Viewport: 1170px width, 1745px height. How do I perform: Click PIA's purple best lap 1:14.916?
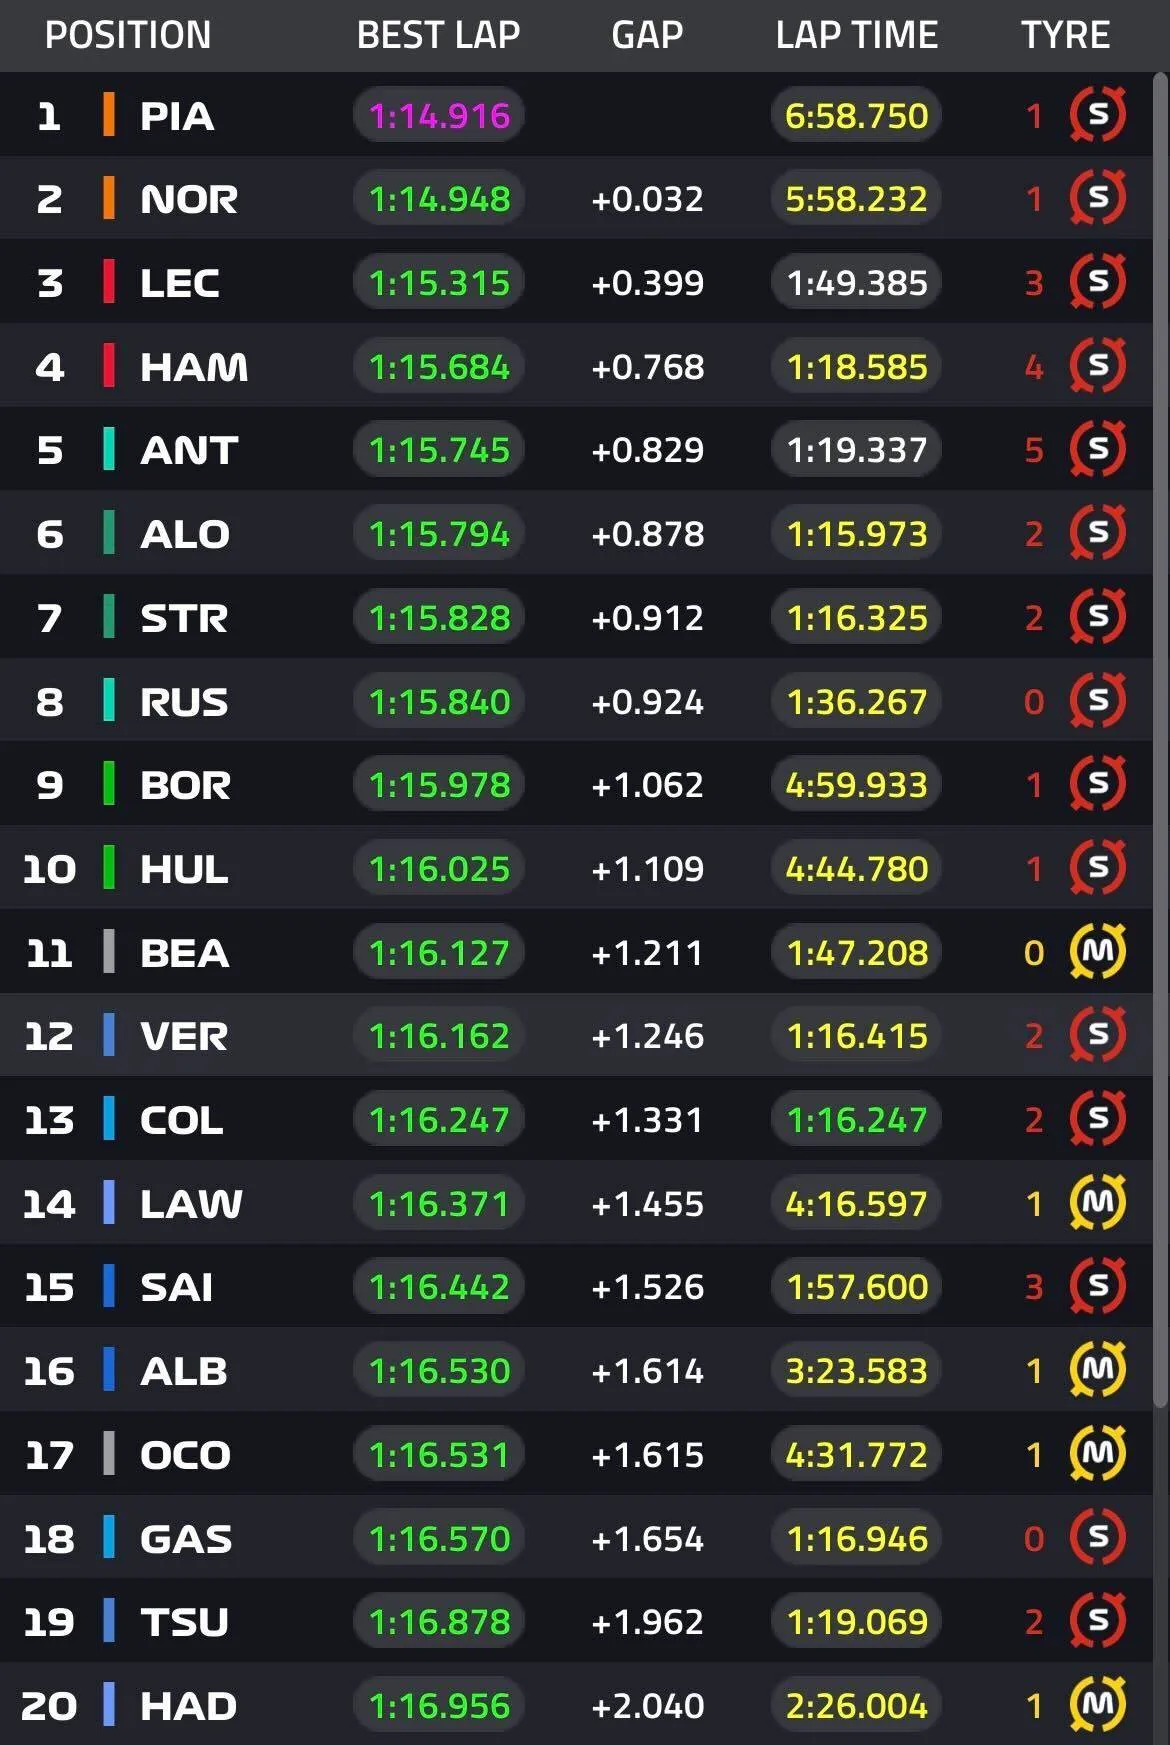[x=439, y=116]
